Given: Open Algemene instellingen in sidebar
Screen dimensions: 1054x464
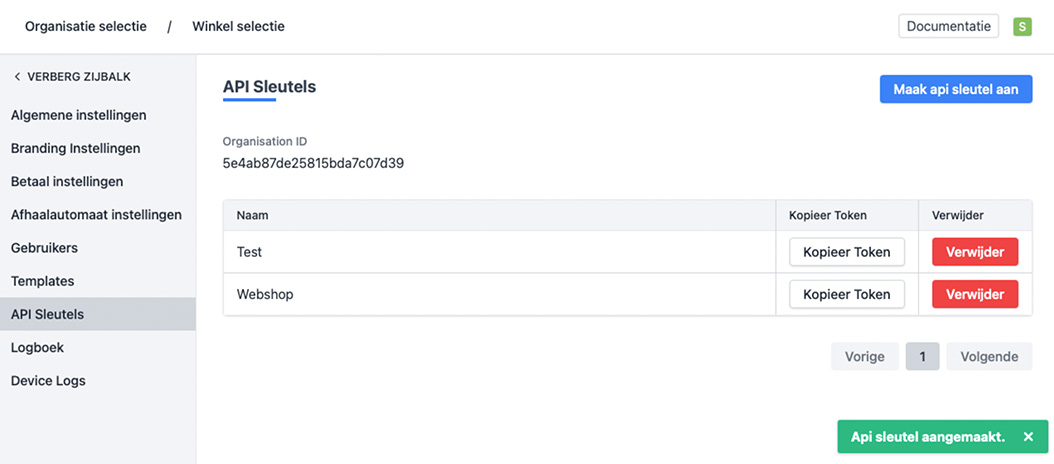Looking at the screenshot, I should tap(79, 115).
